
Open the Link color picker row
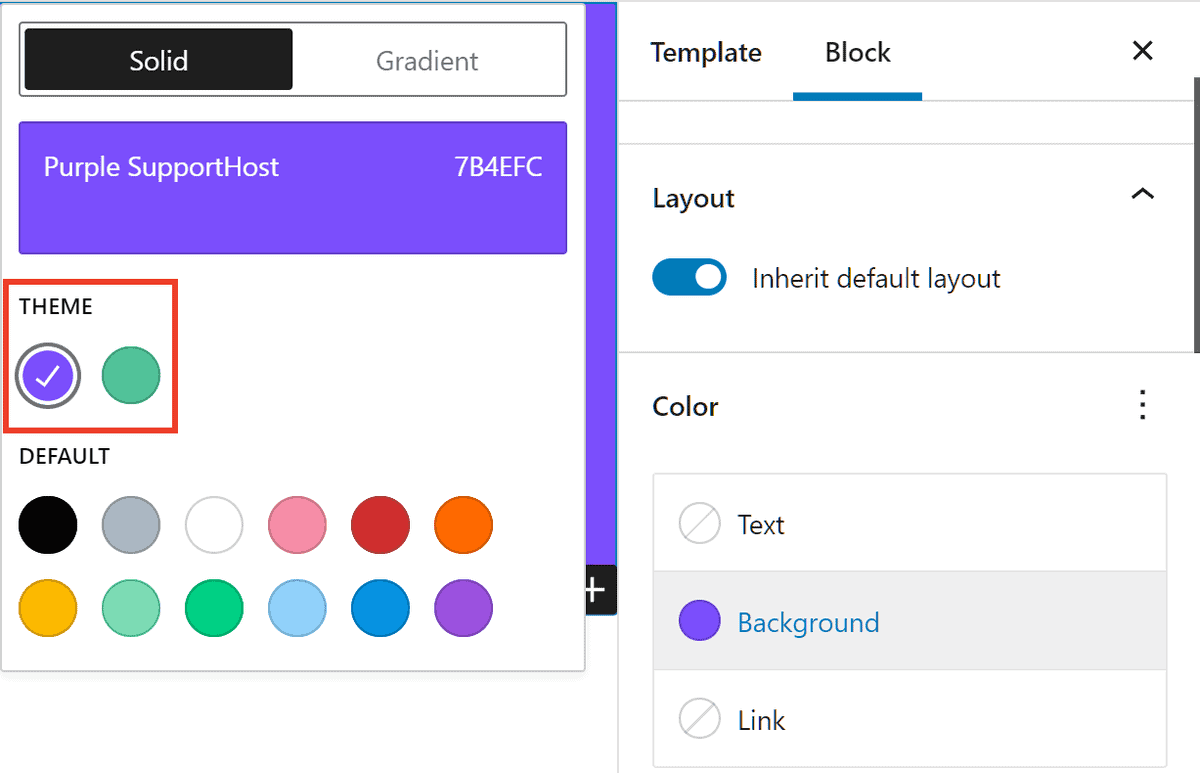coord(908,720)
